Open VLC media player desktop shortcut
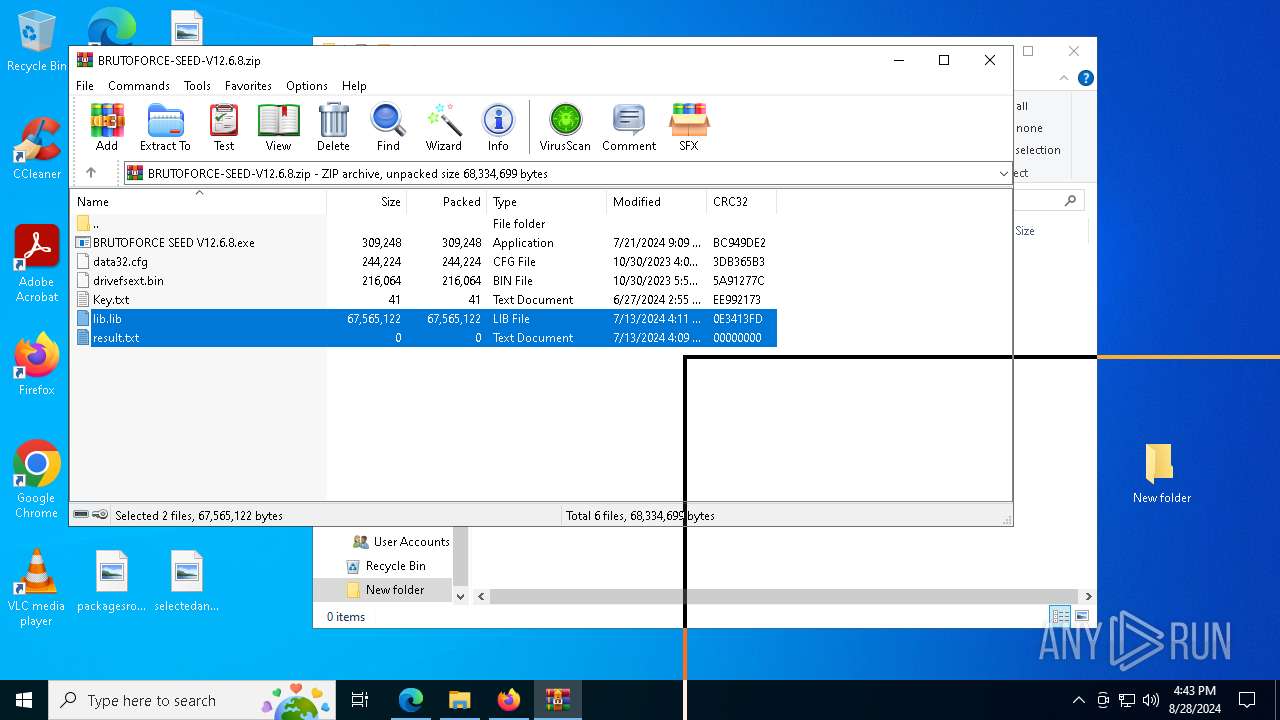 pyautogui.click(x=37, y=588)
